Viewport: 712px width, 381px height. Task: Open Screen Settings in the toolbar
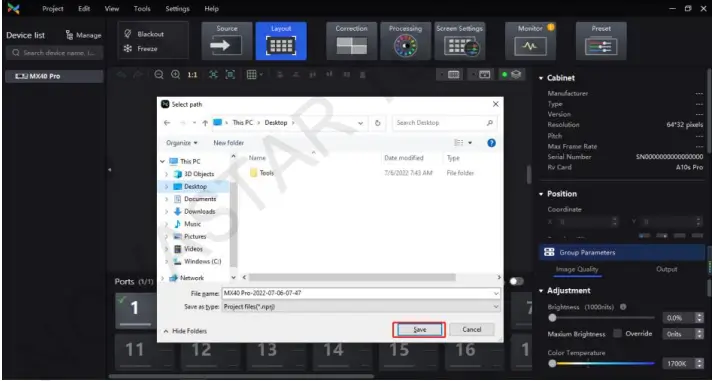(460, 41)
